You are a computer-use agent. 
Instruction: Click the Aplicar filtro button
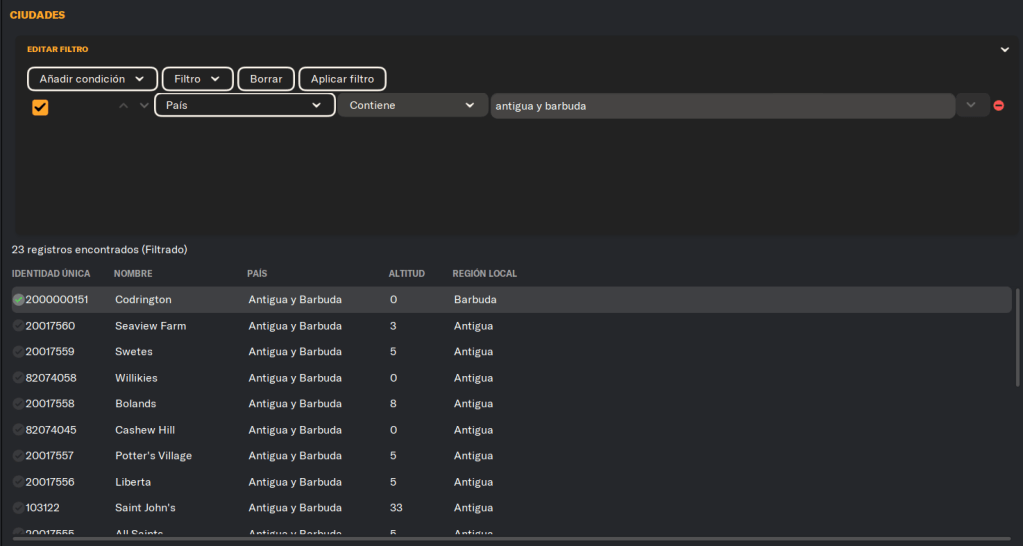pos(342,79)
